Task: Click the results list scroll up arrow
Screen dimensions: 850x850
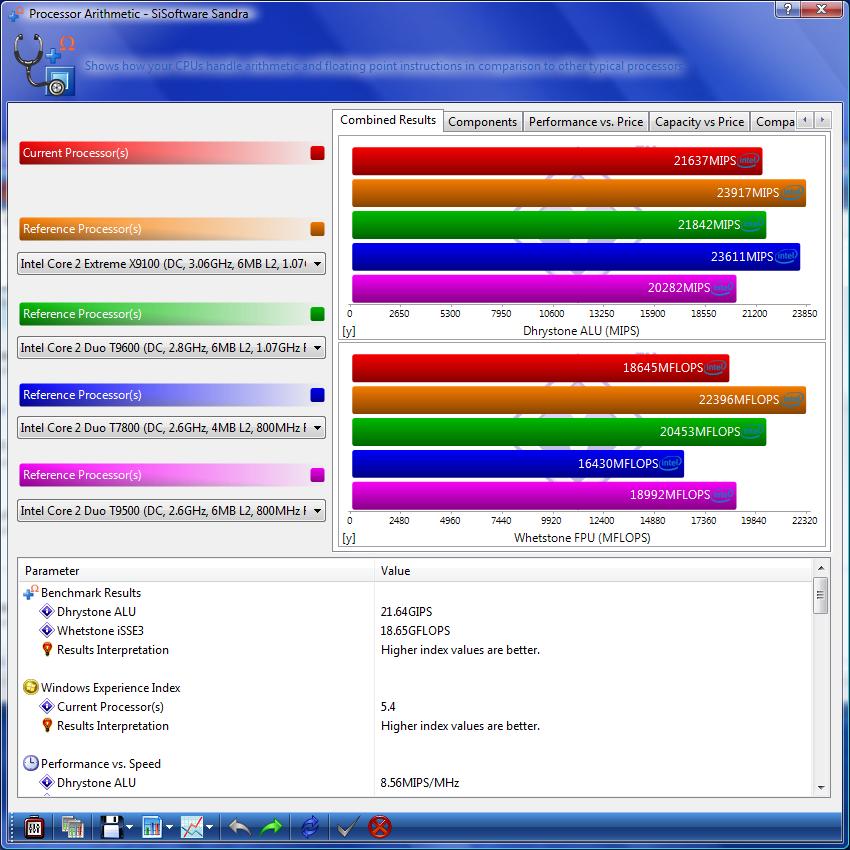Action: coord(821,568)
